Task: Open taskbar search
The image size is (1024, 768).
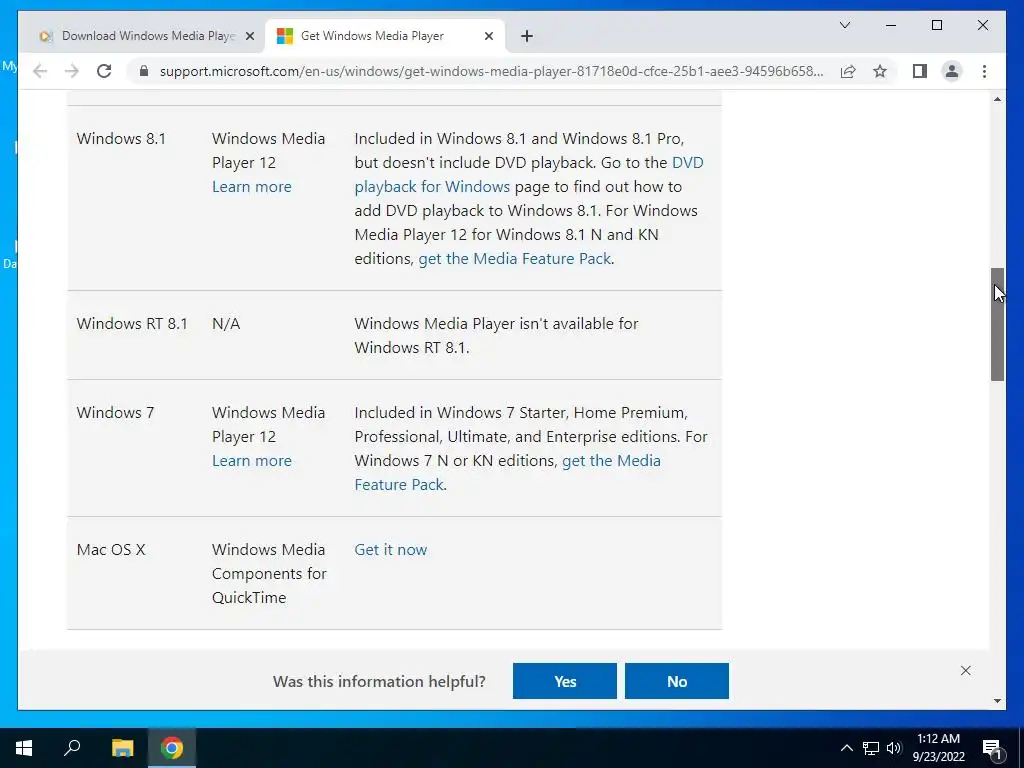Action: pos(72,748)
